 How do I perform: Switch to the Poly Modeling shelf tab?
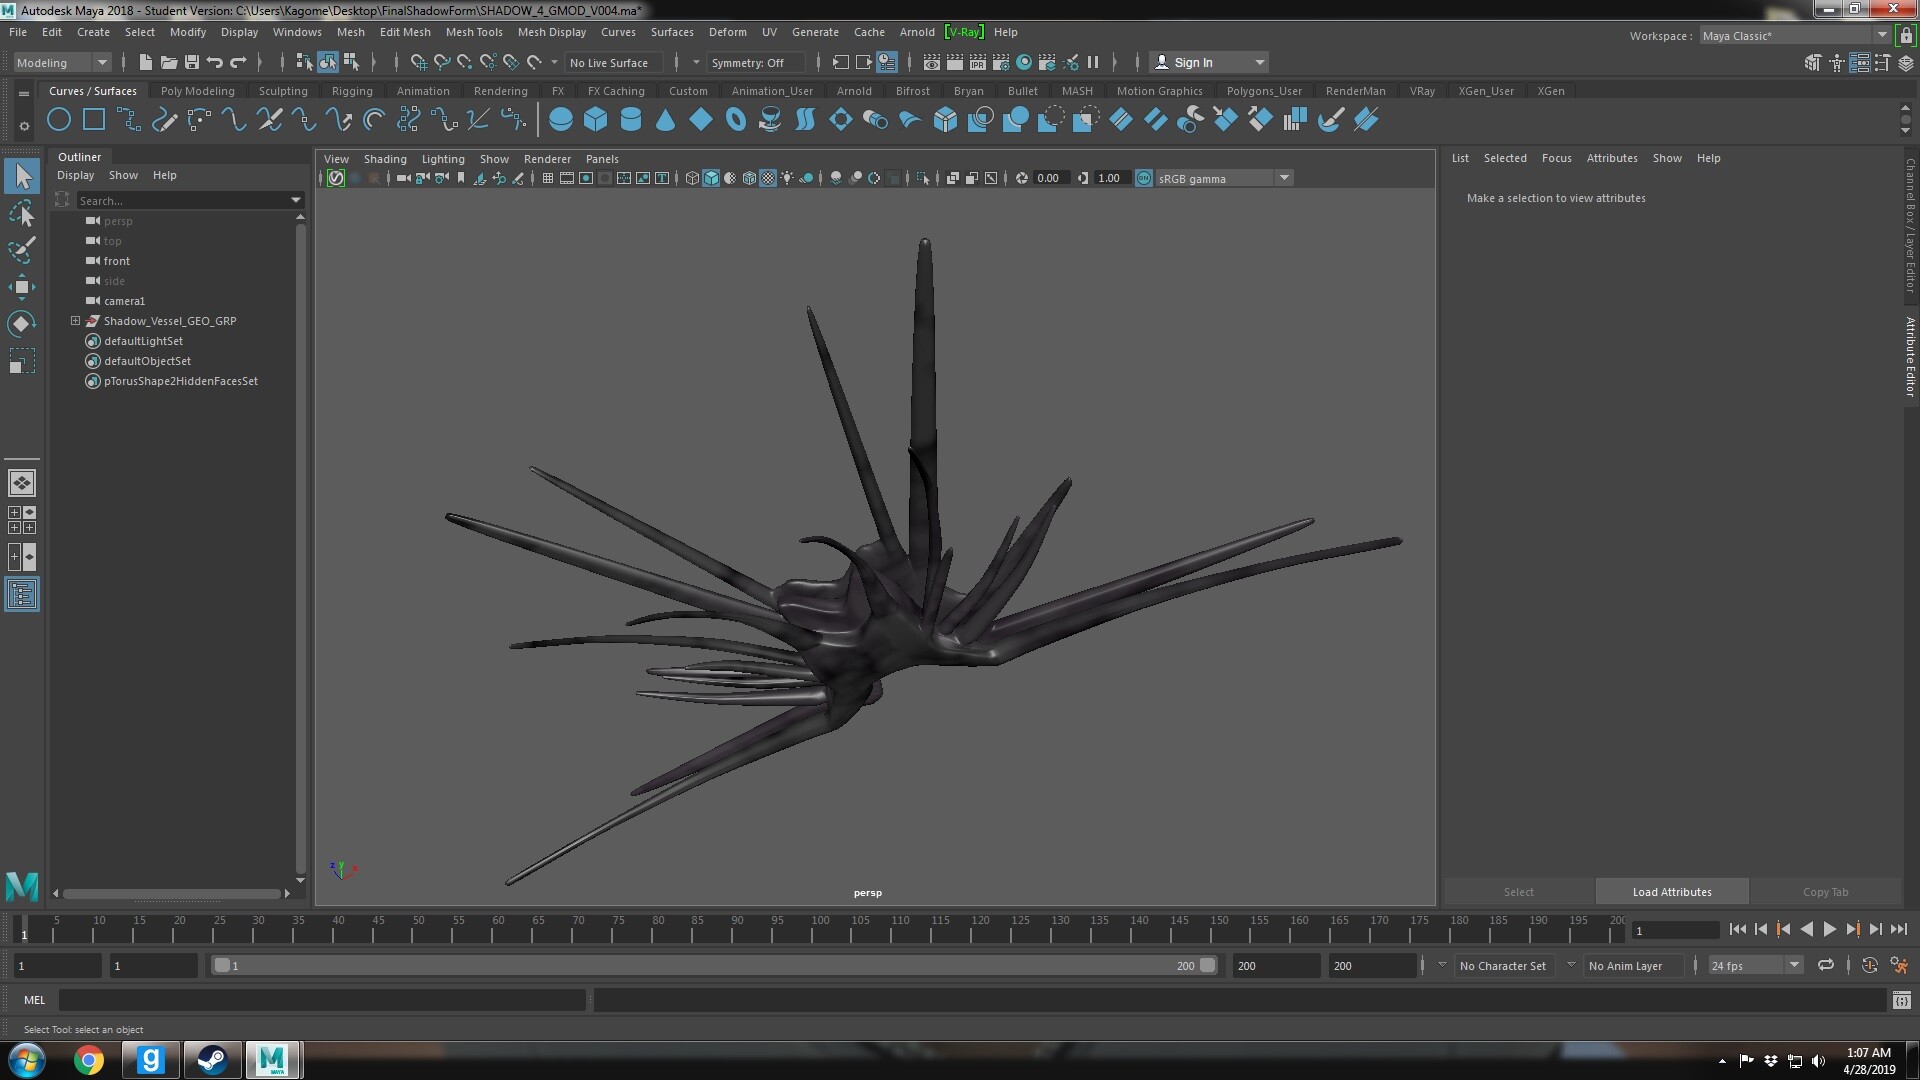(197, 91)
